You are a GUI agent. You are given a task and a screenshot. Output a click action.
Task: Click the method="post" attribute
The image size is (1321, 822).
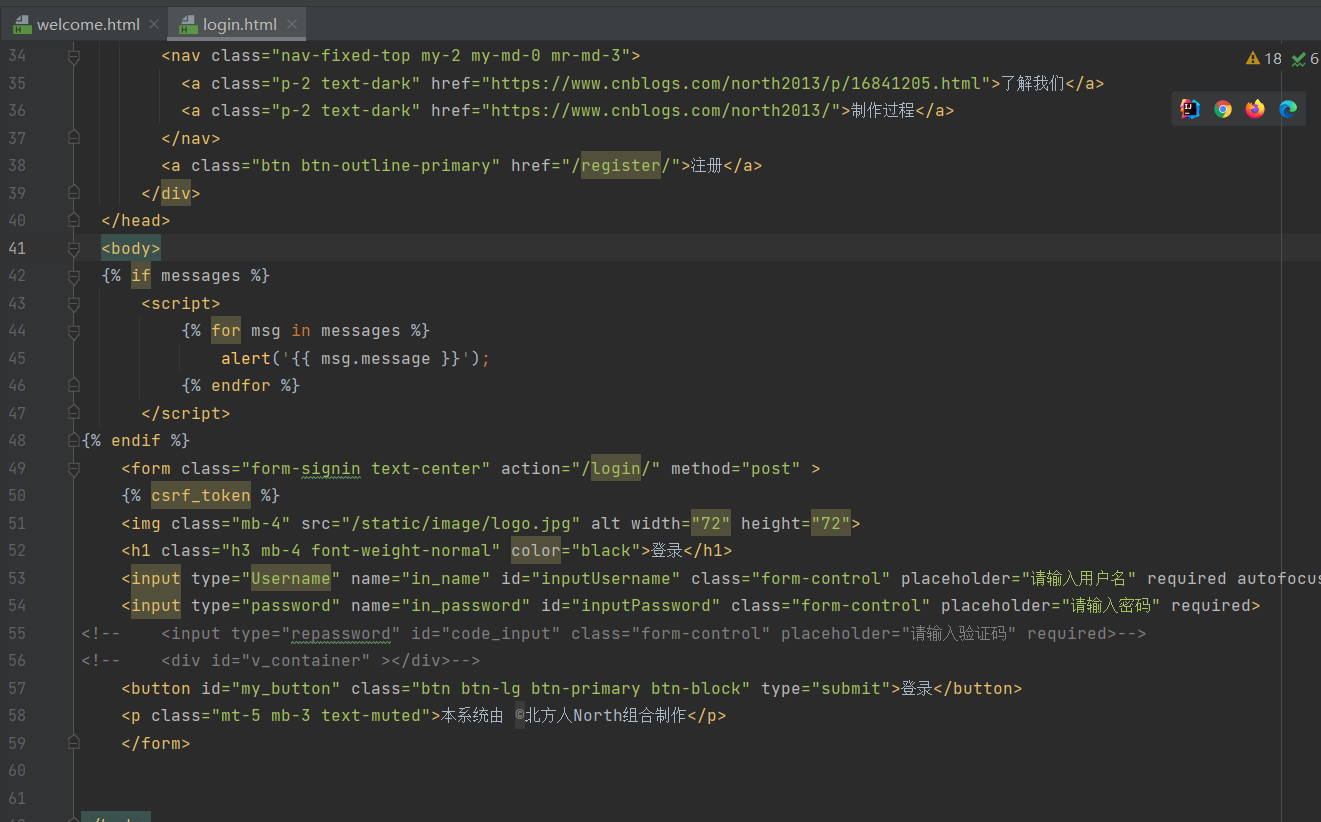[x=736, y=468]
